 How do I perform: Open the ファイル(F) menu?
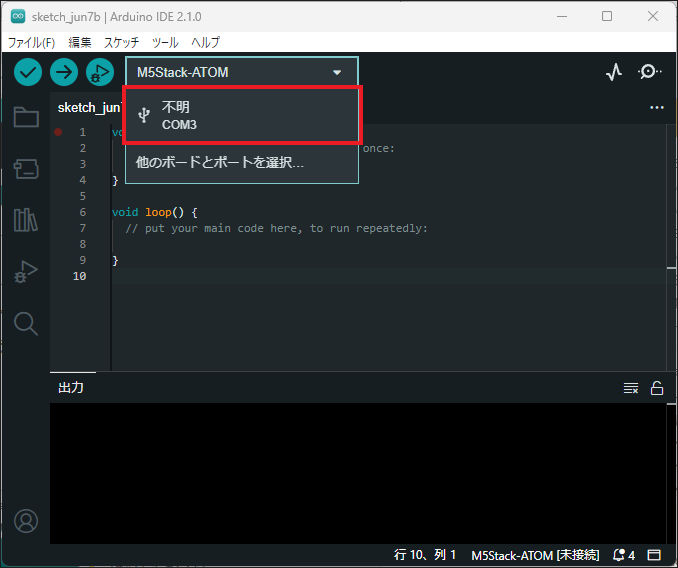tap(31, 42)
